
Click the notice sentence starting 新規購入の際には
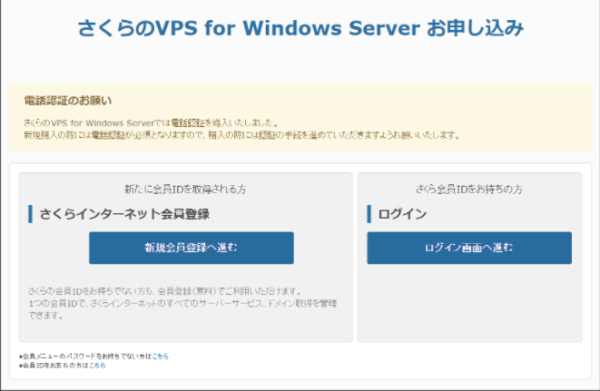click(x=242, y=135)
